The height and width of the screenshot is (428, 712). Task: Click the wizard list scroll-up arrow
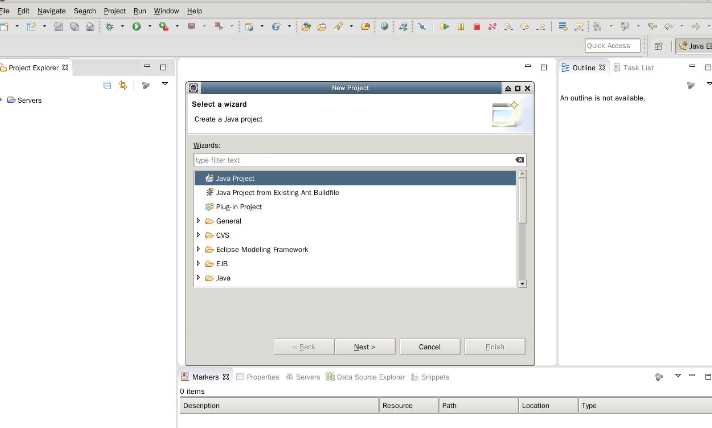click(x=522, y=174)
